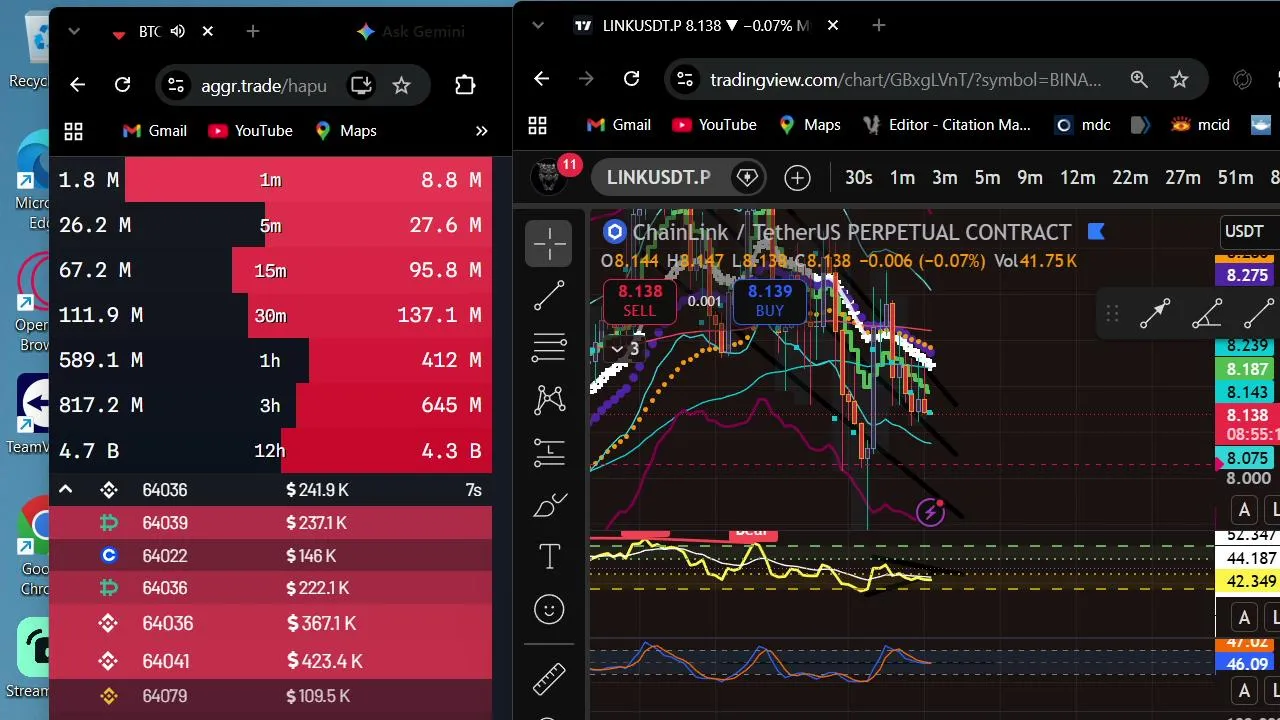Click the 8.138 SELL button
This screenshot has width=1280, height=720.
click(x=640, y=301)
